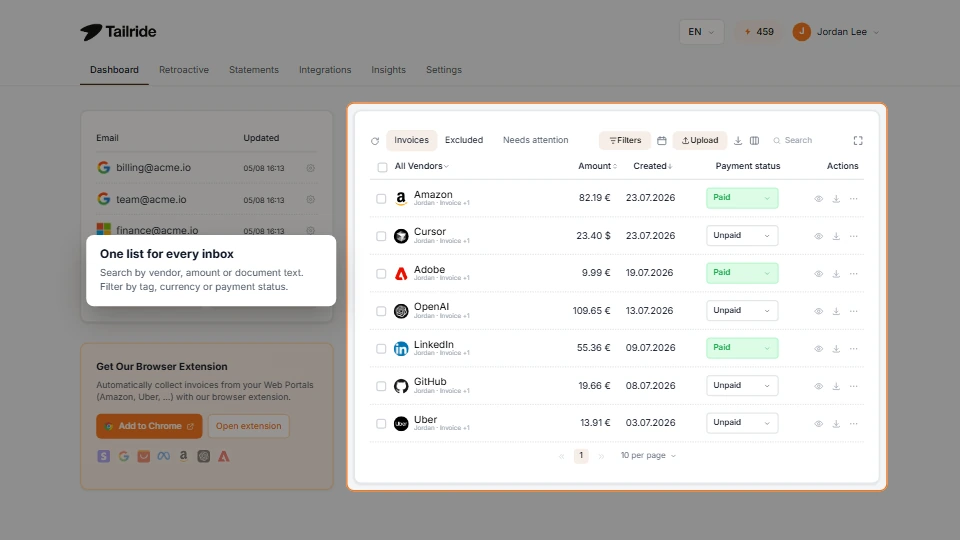Open more actions for LinkedIn invoice
960x540 pixels.
[853, 349]
